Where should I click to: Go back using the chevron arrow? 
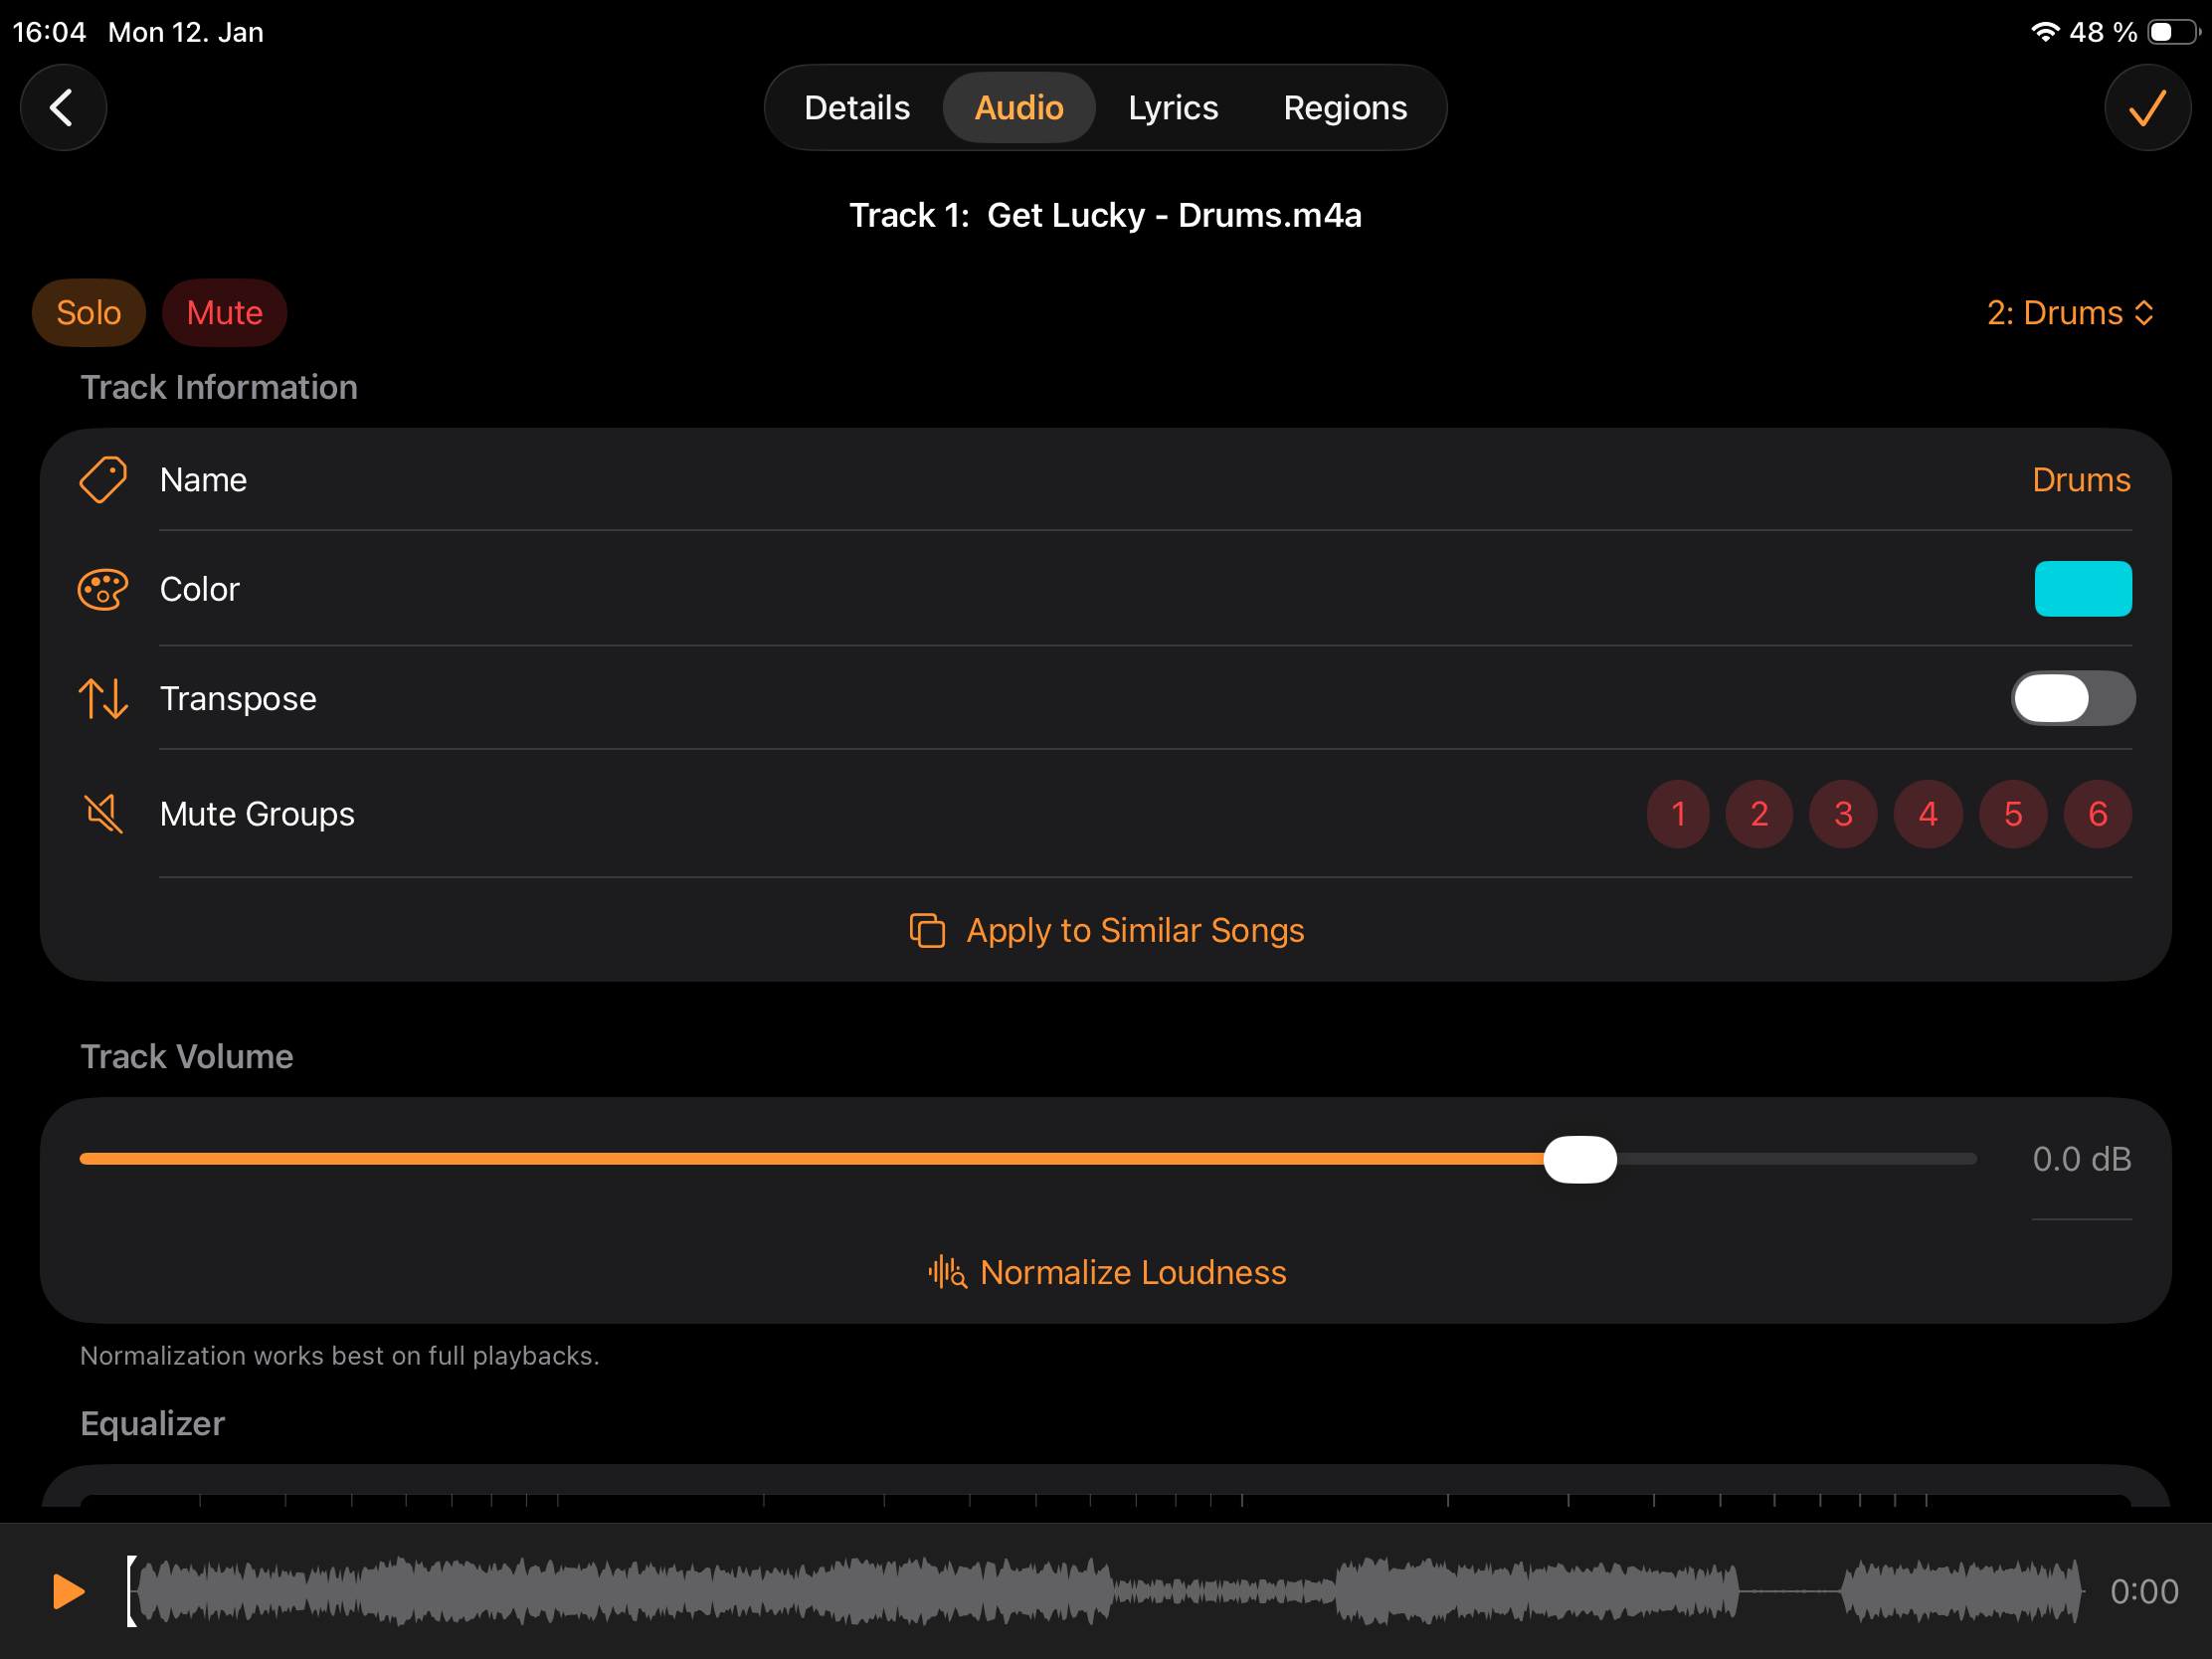pos(63,107)
